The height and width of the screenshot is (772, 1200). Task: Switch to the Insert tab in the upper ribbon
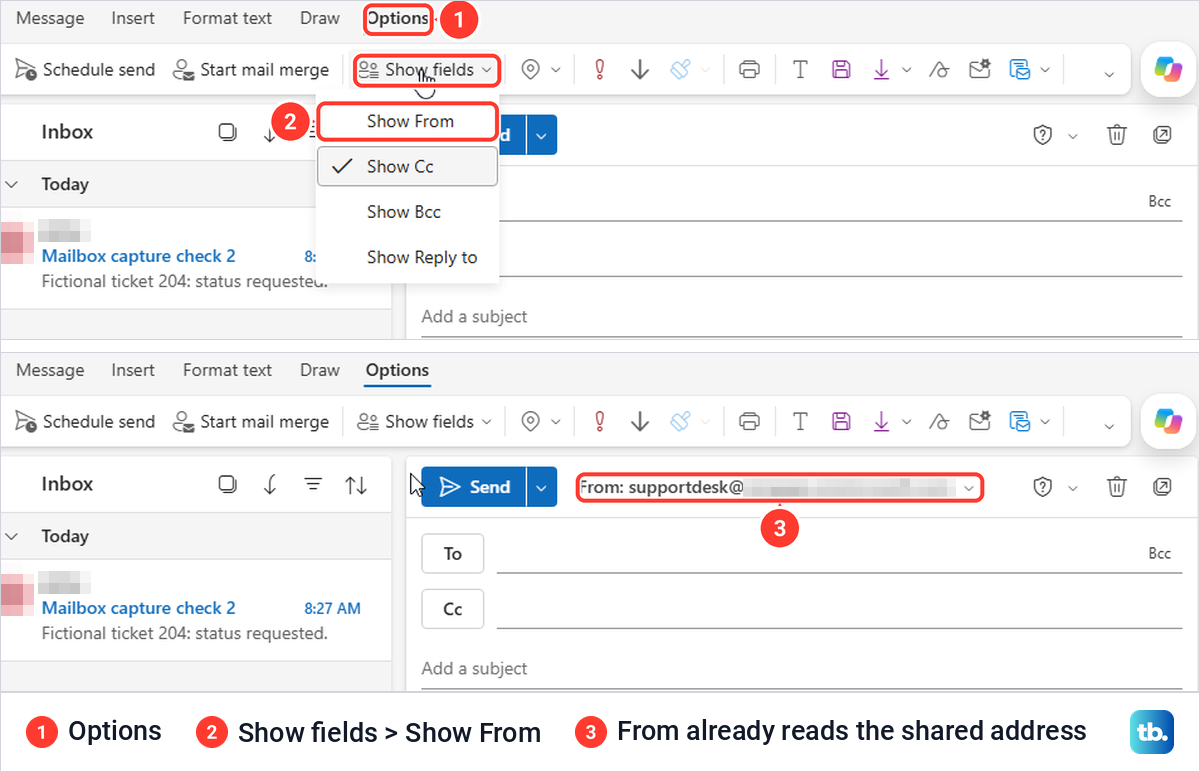pyautogui.click(x=133, y=18)
